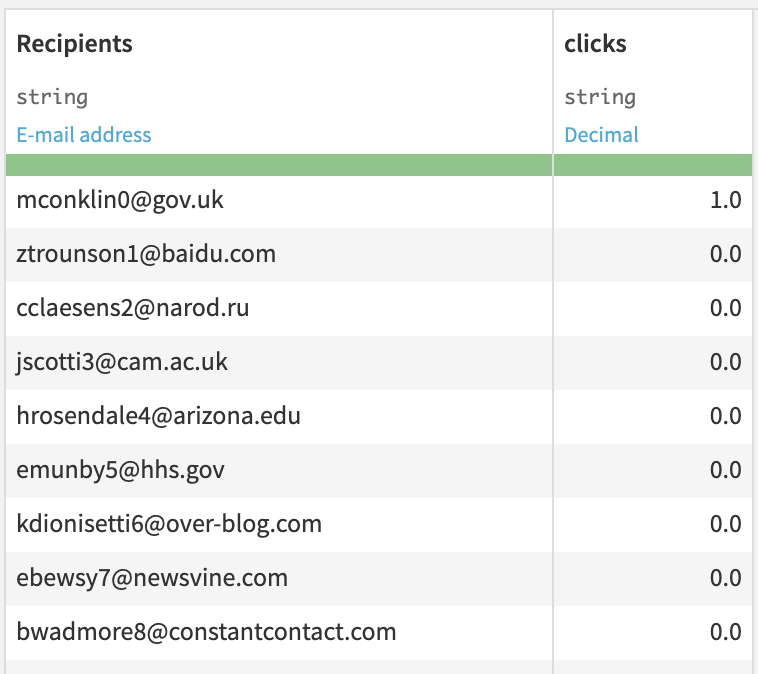This screenshot has height=674, width=758.
Task: Open the Decimal meaning link
Action: coord(601,134)
